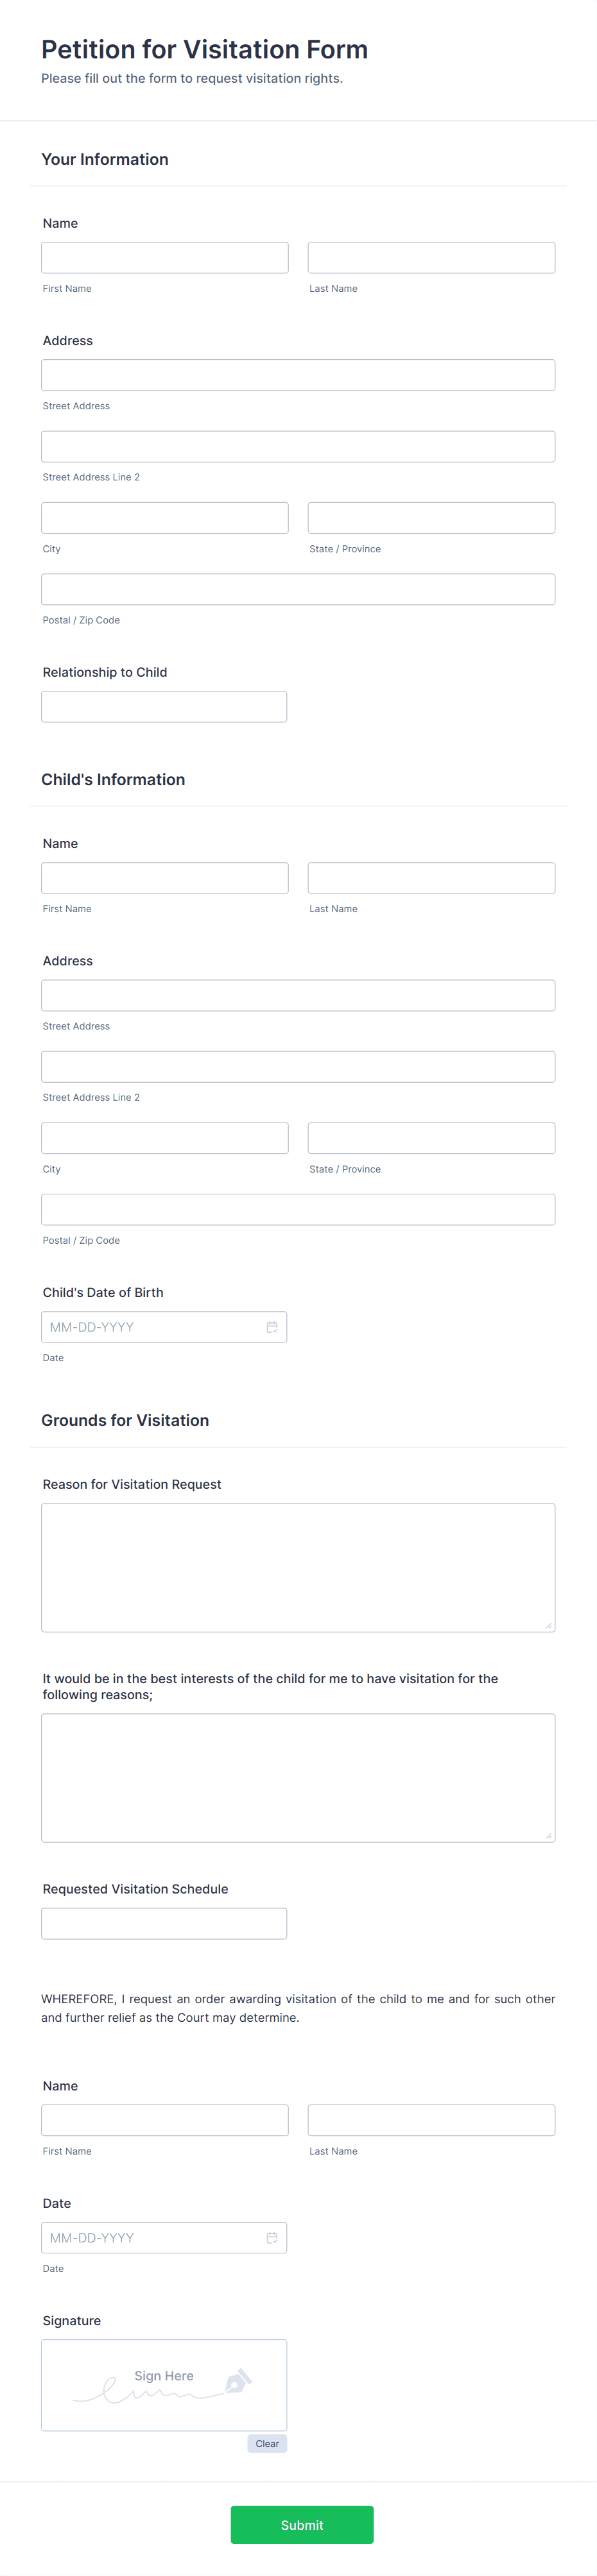Screen dimensions: 597x2576
Task: Select your Street Address Line 2 input
Action: [298, 446]
